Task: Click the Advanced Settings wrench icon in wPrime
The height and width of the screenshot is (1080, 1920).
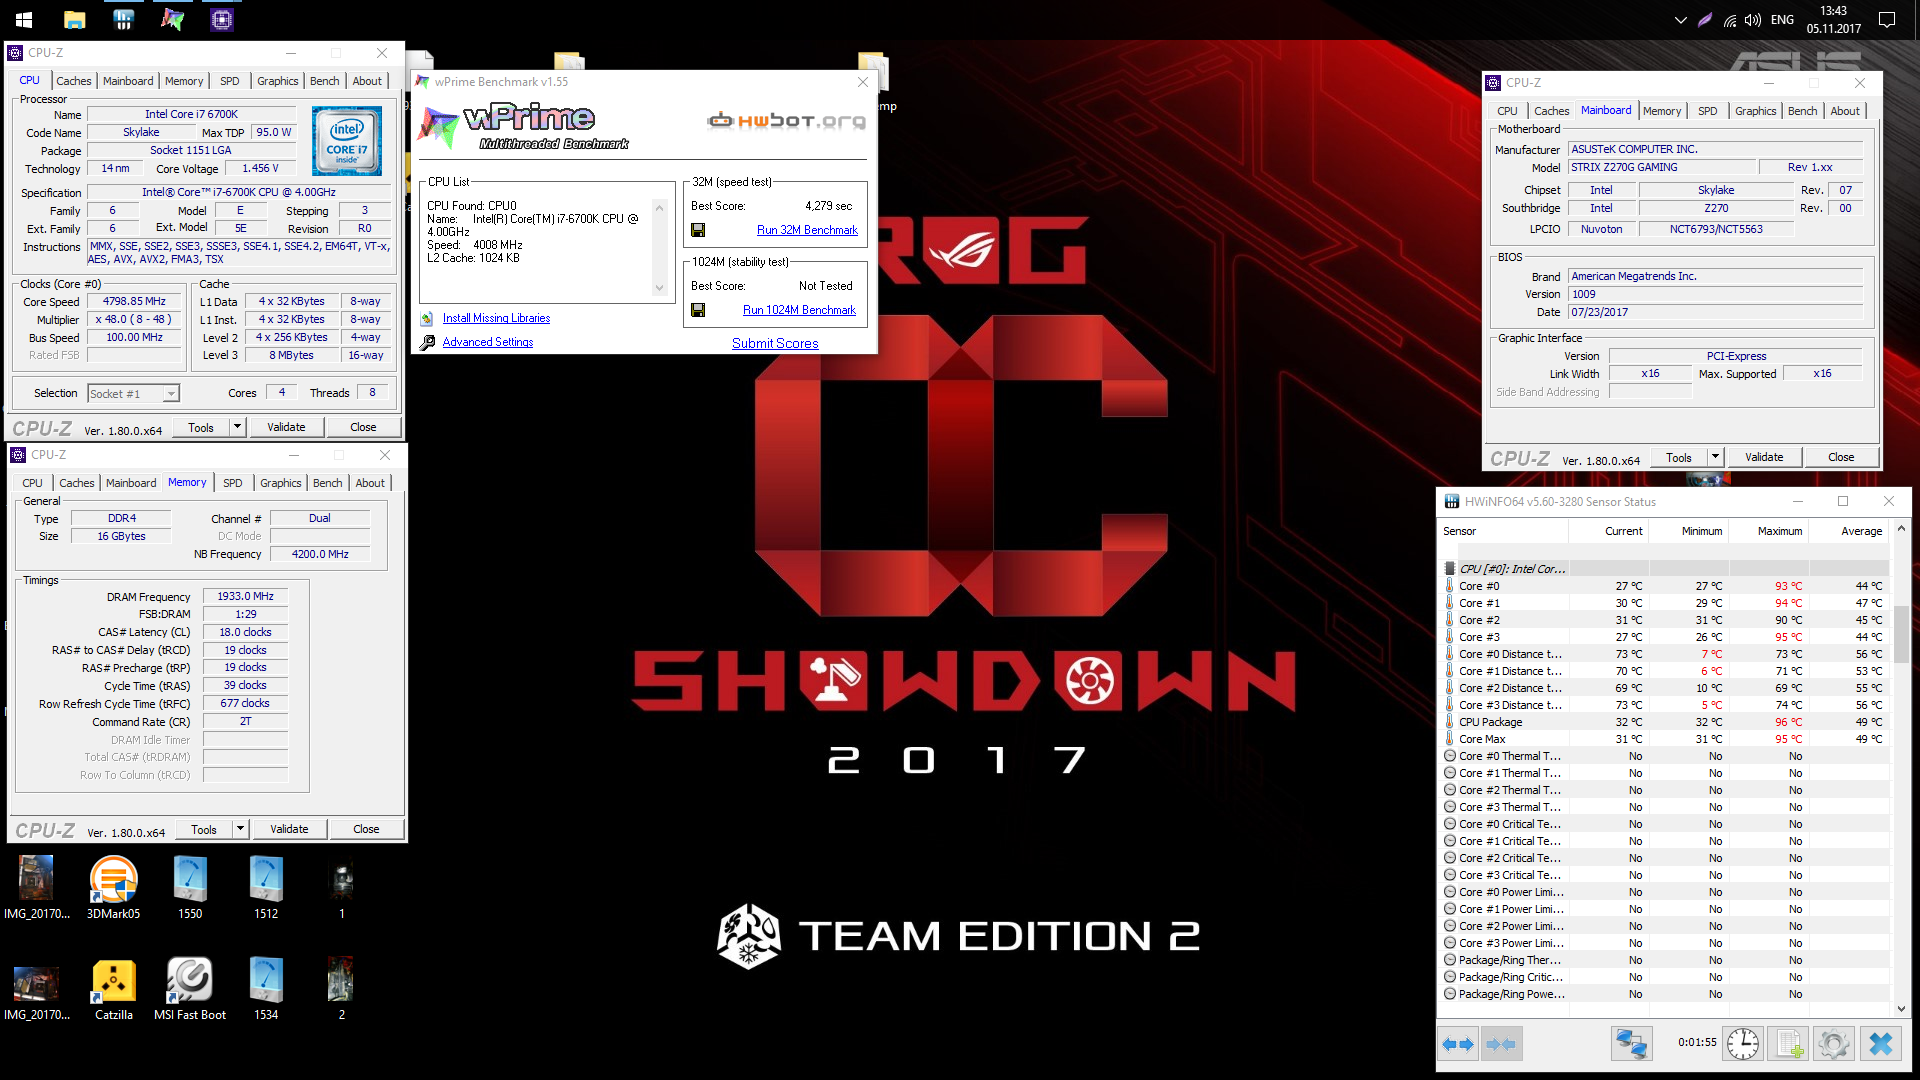Action: coord(427,342)
